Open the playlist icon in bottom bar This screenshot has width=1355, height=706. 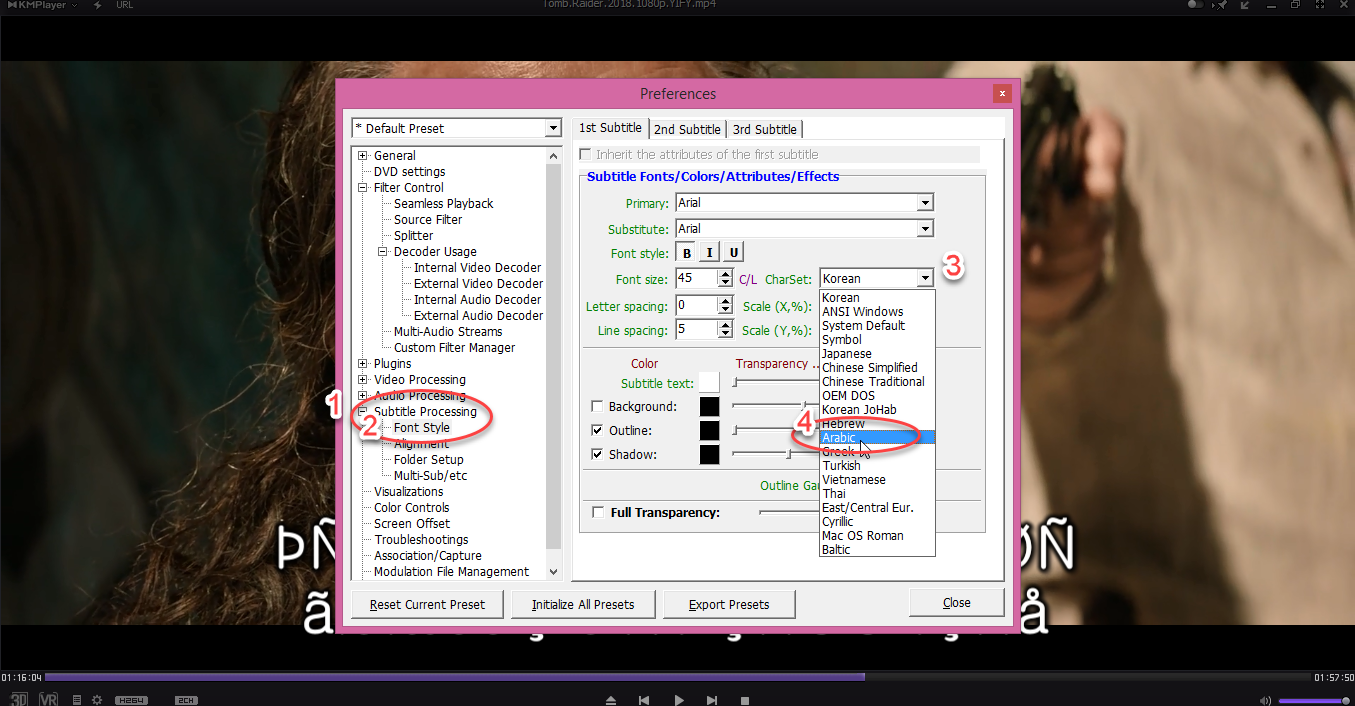77,700
